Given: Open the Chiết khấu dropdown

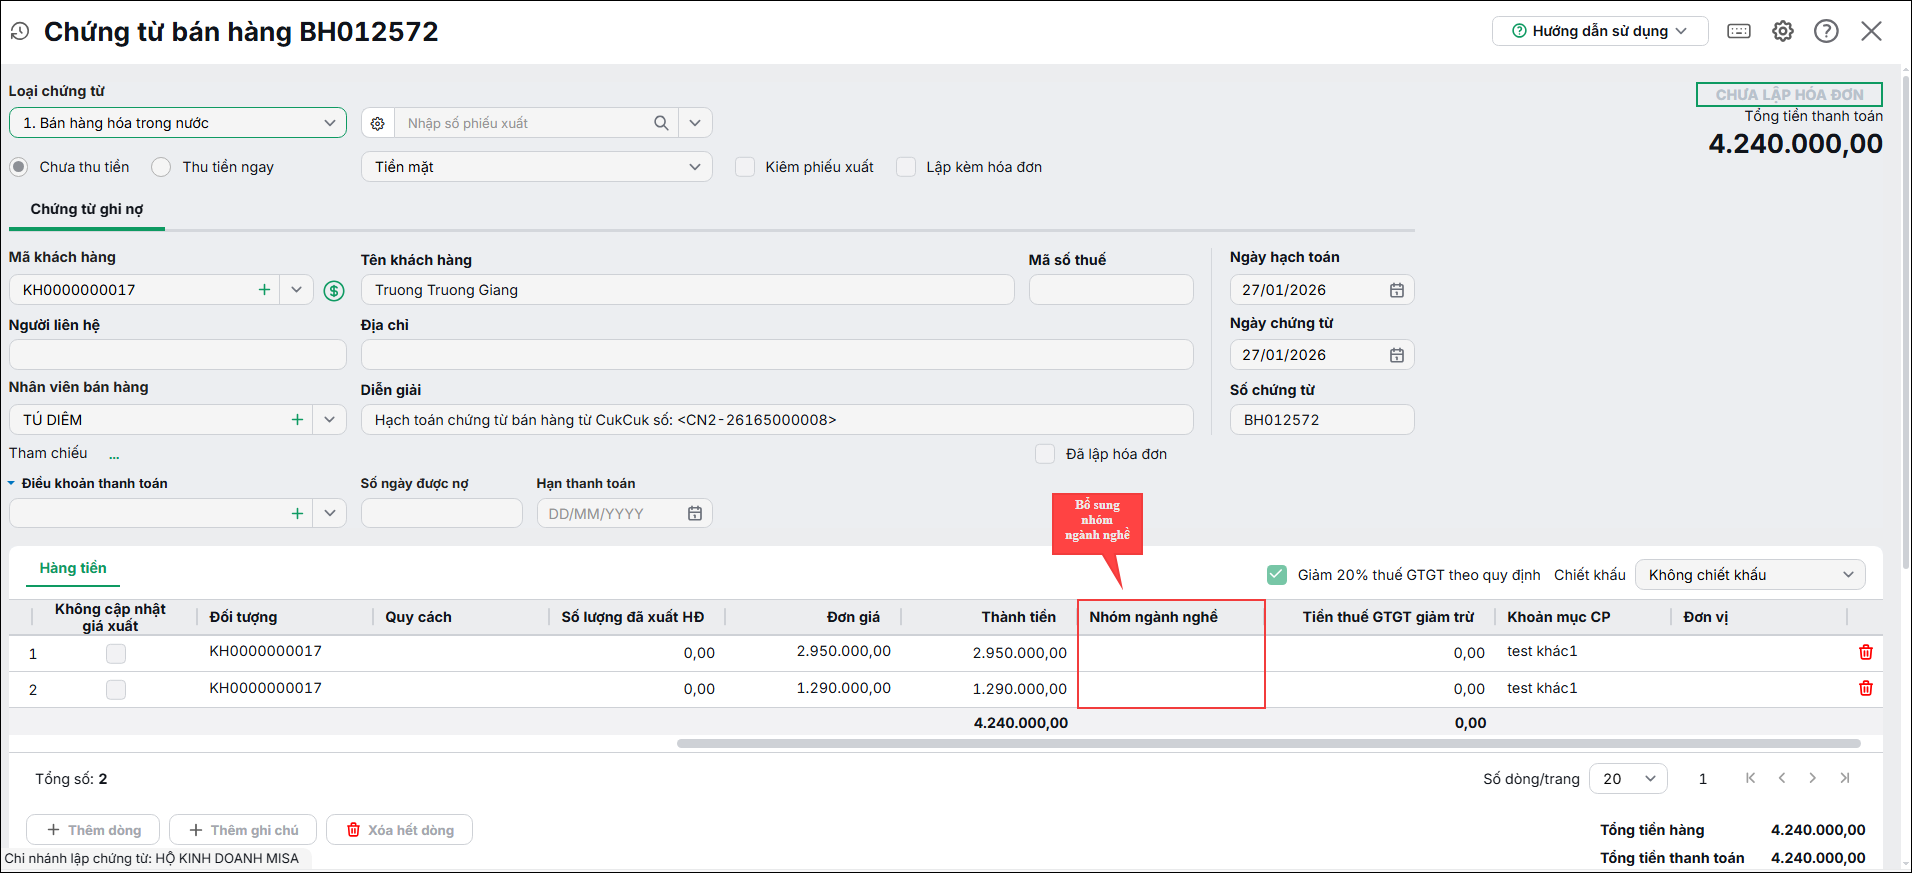Looking at the screenshot, I should (x=1750, y=575).
